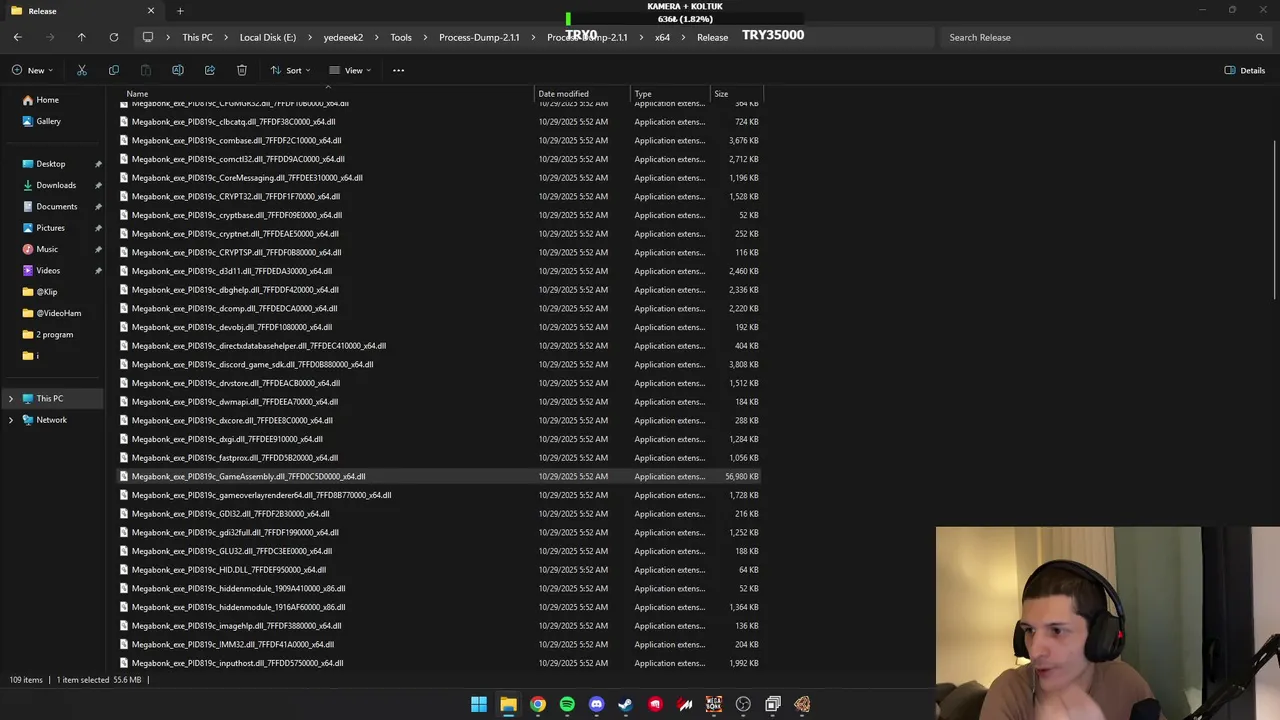Select the GameAssembly.dll dump file

tap(439, 477)
